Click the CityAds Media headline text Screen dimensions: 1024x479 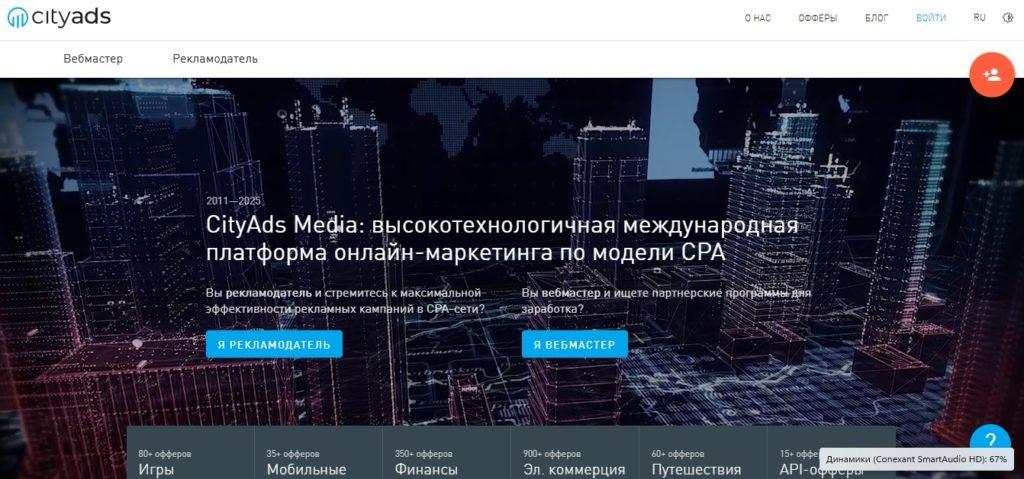[x=502, y=239]
